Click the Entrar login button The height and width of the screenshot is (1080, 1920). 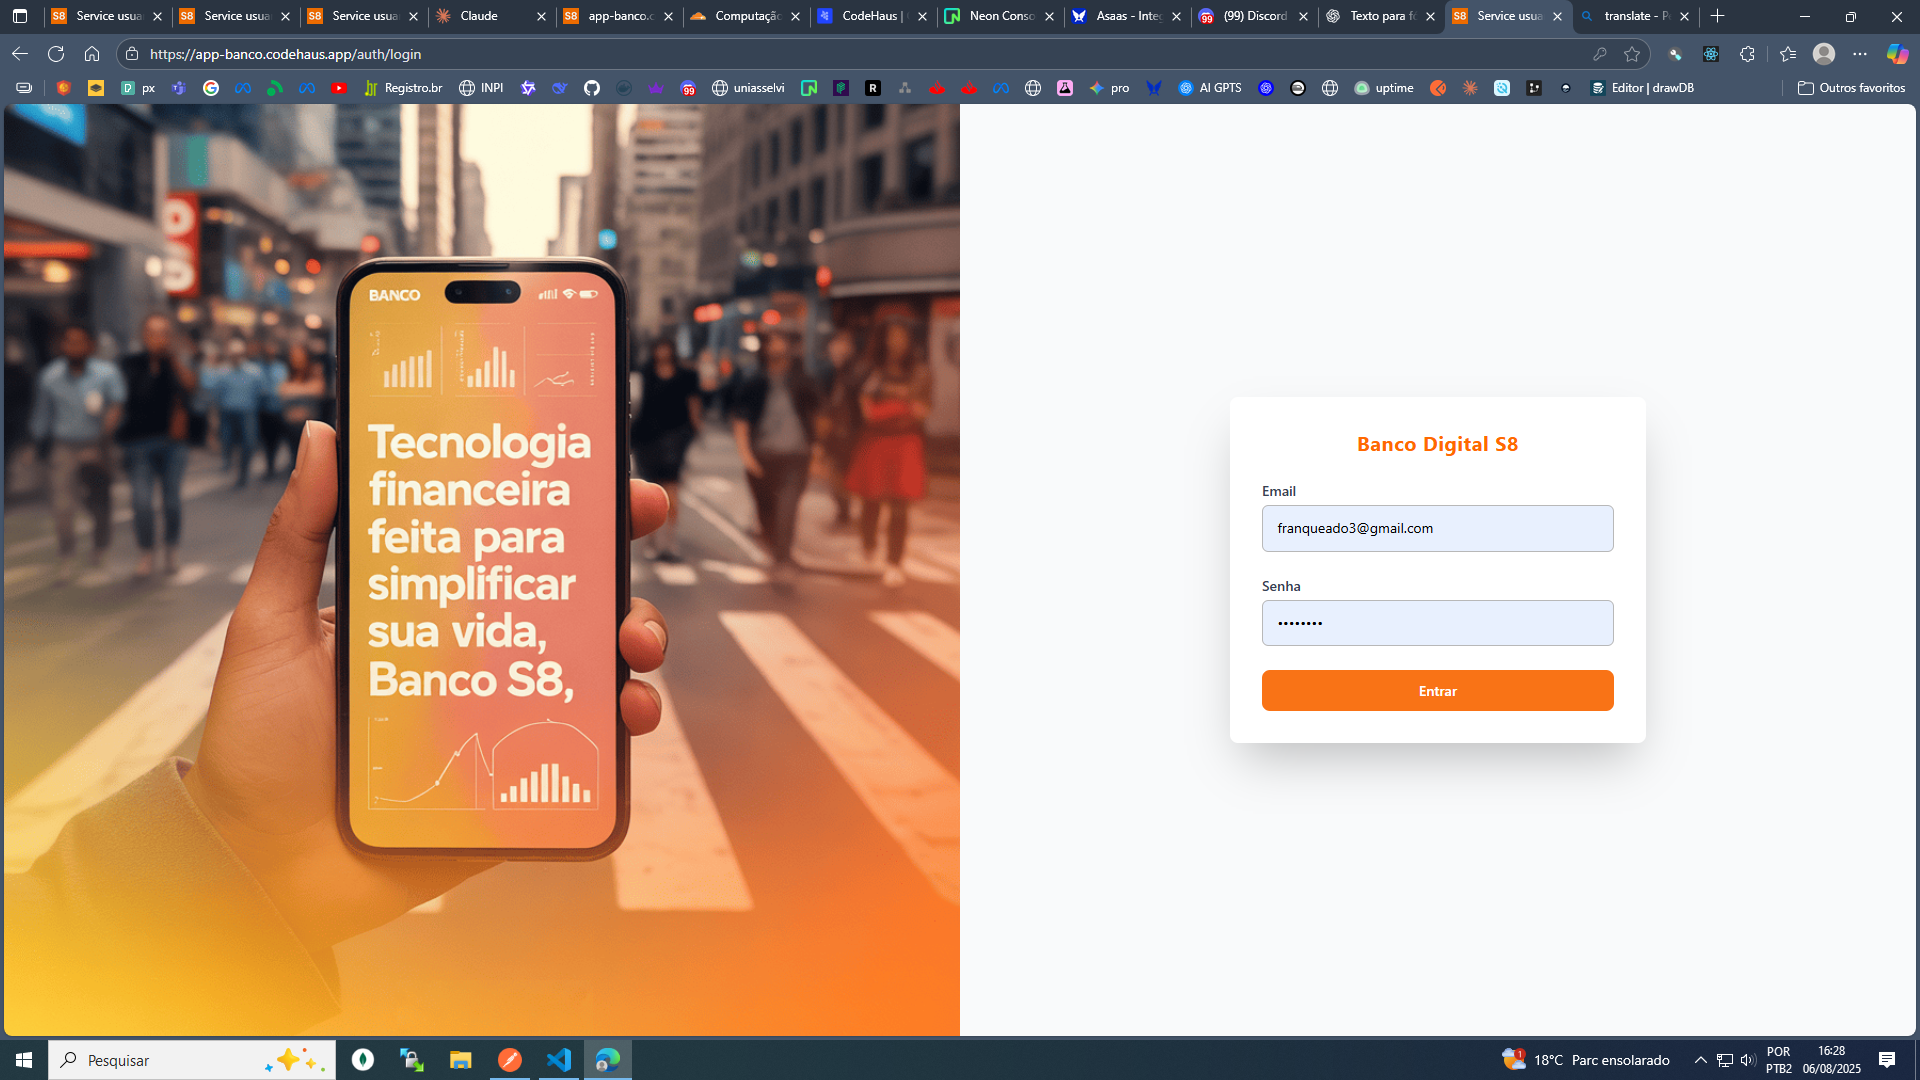(x=1437, y=691)
